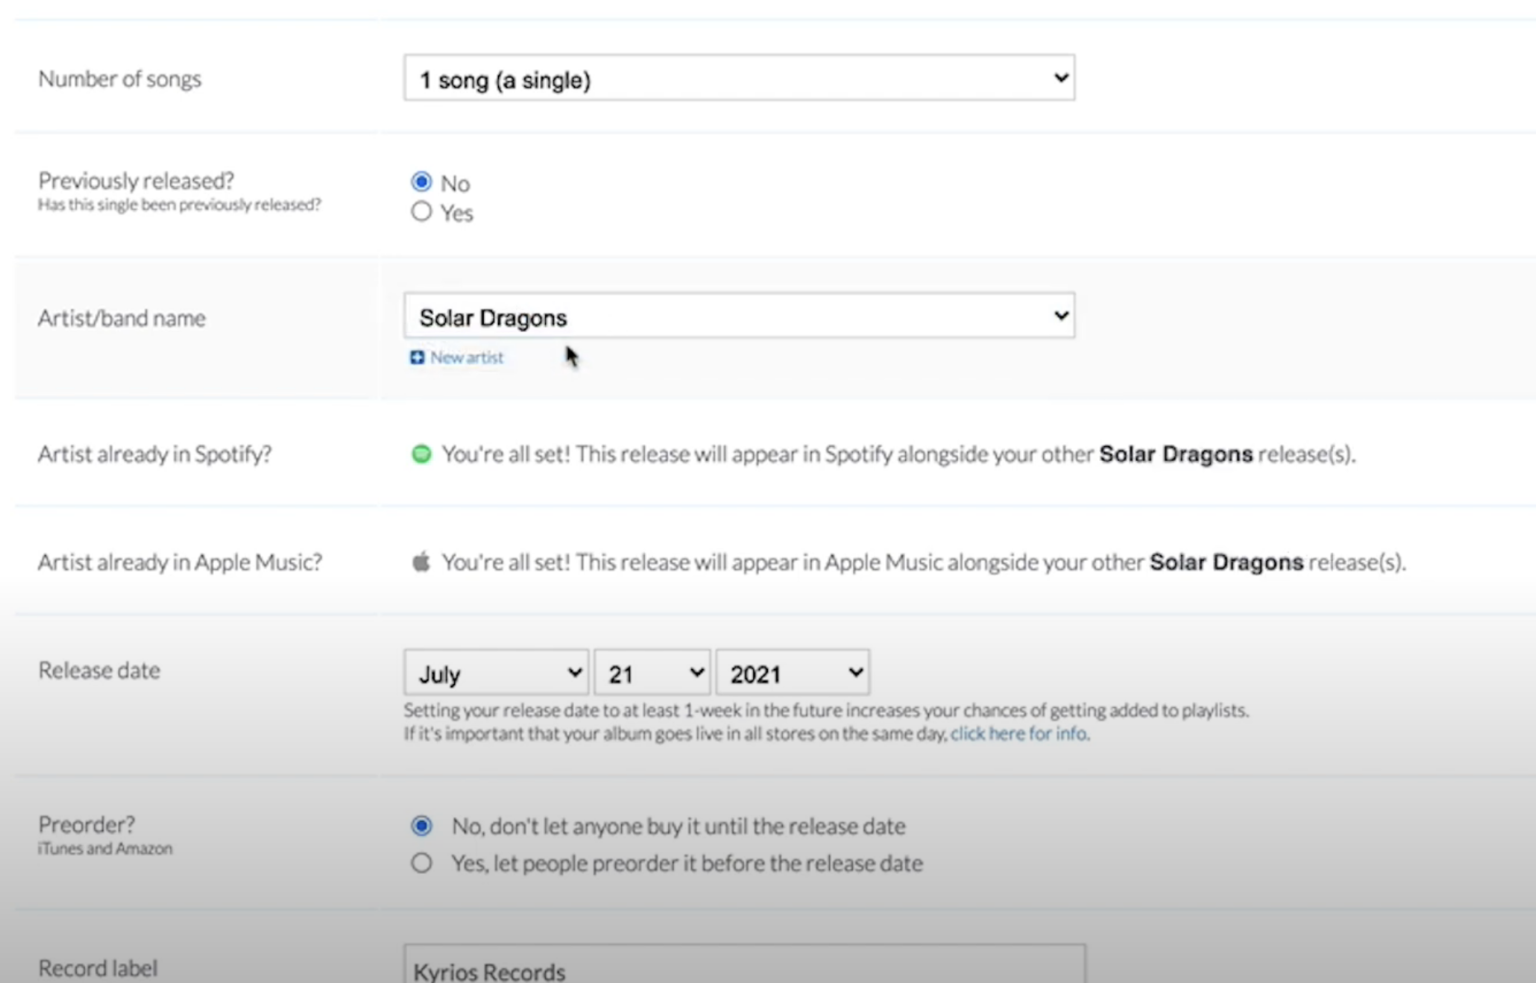This screenshot has width=1536, height=983.
Task: Click the 'Number of songs' label
Action: (120, 79)
